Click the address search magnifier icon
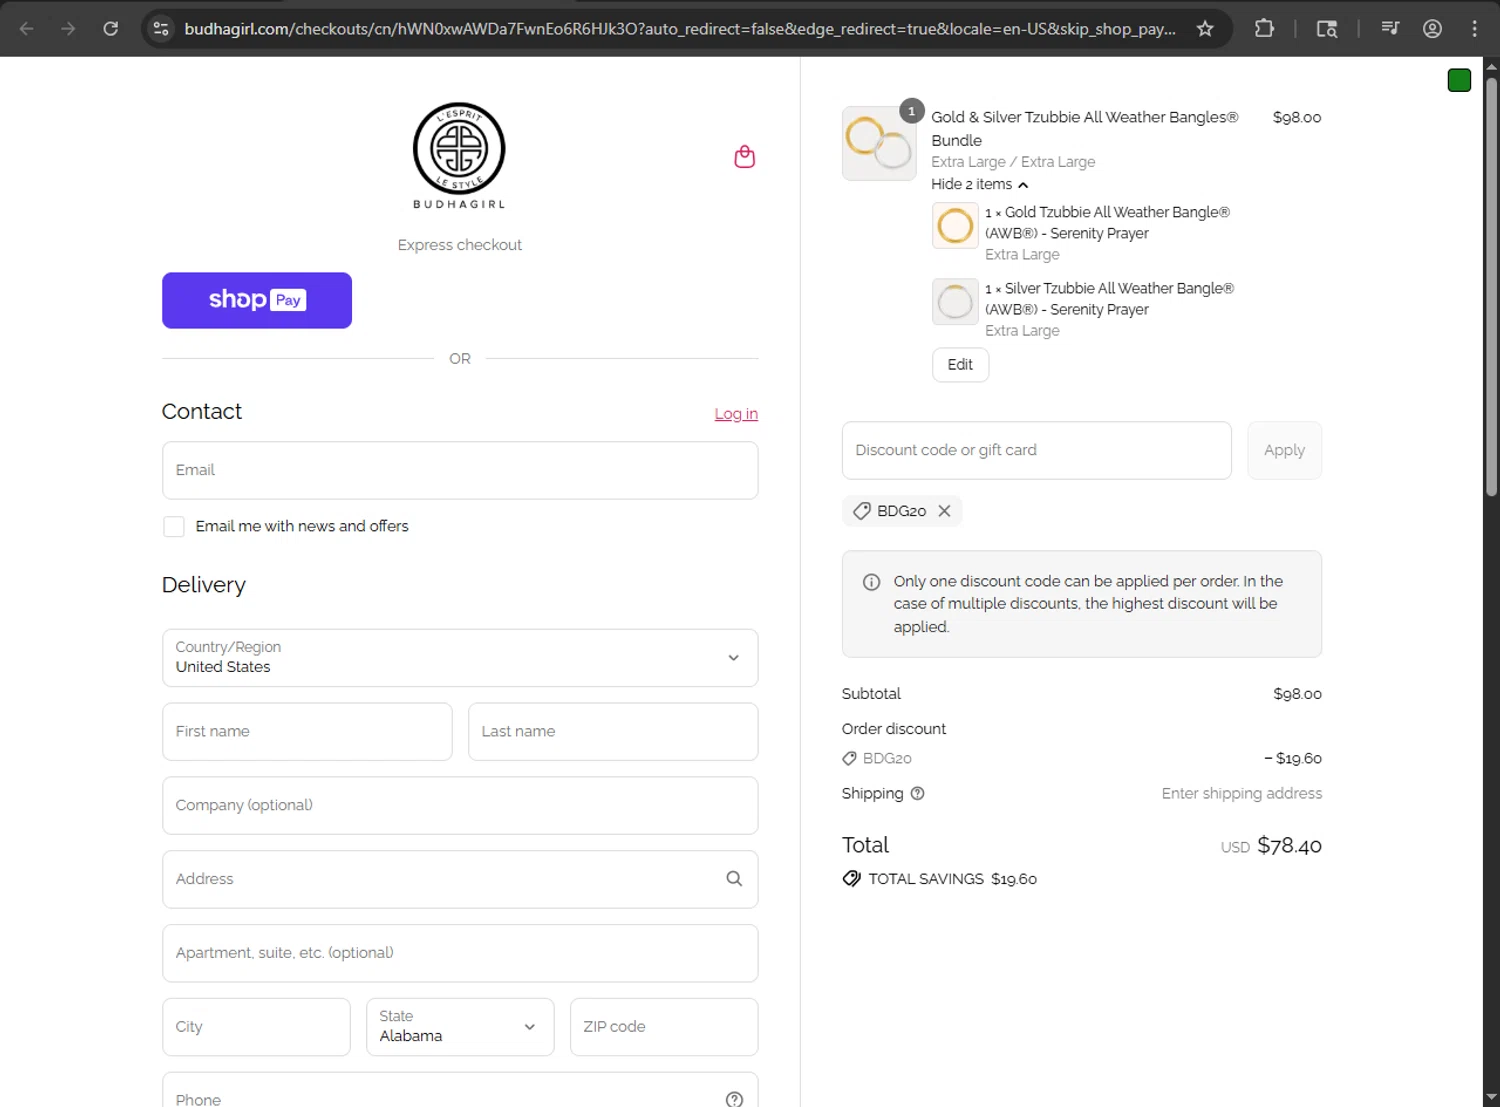Image resolution: width=1500 pixels, height=1107 pixels. 734,879
